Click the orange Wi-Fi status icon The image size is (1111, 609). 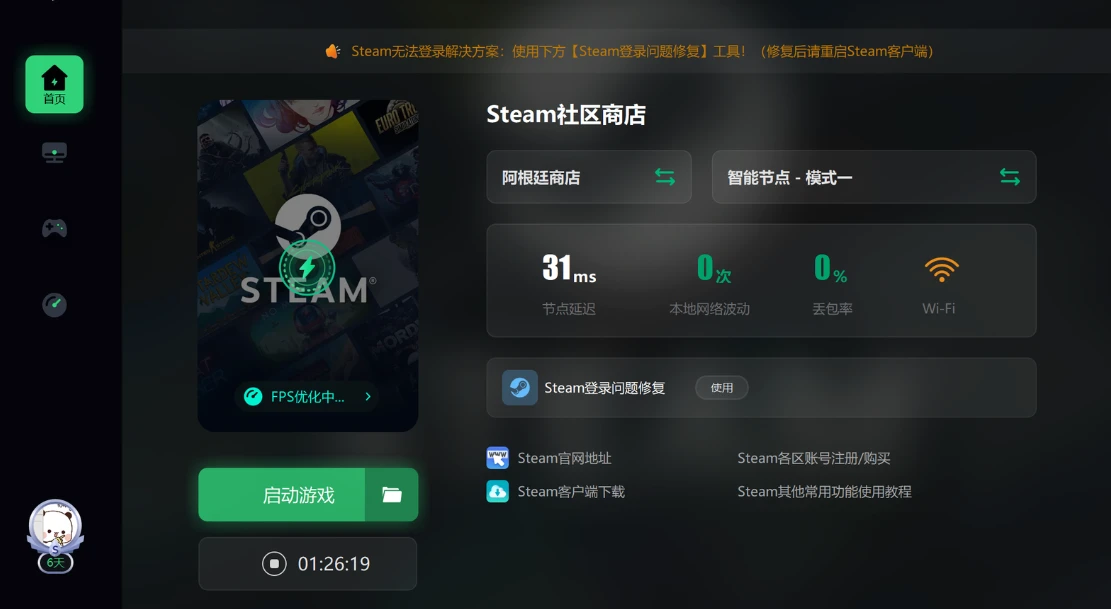click(940, 269)
